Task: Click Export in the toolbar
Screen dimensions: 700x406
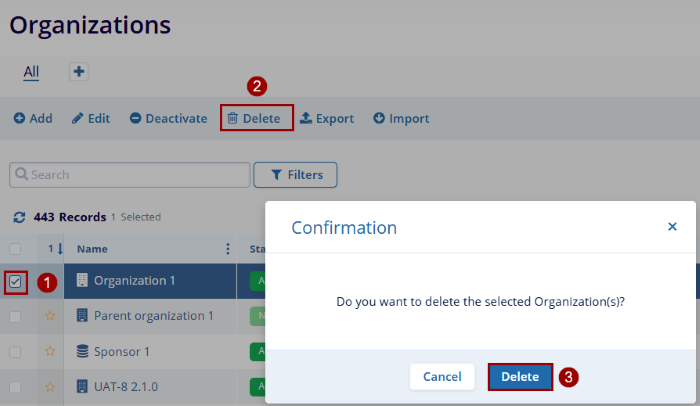Action: [327, 118]
